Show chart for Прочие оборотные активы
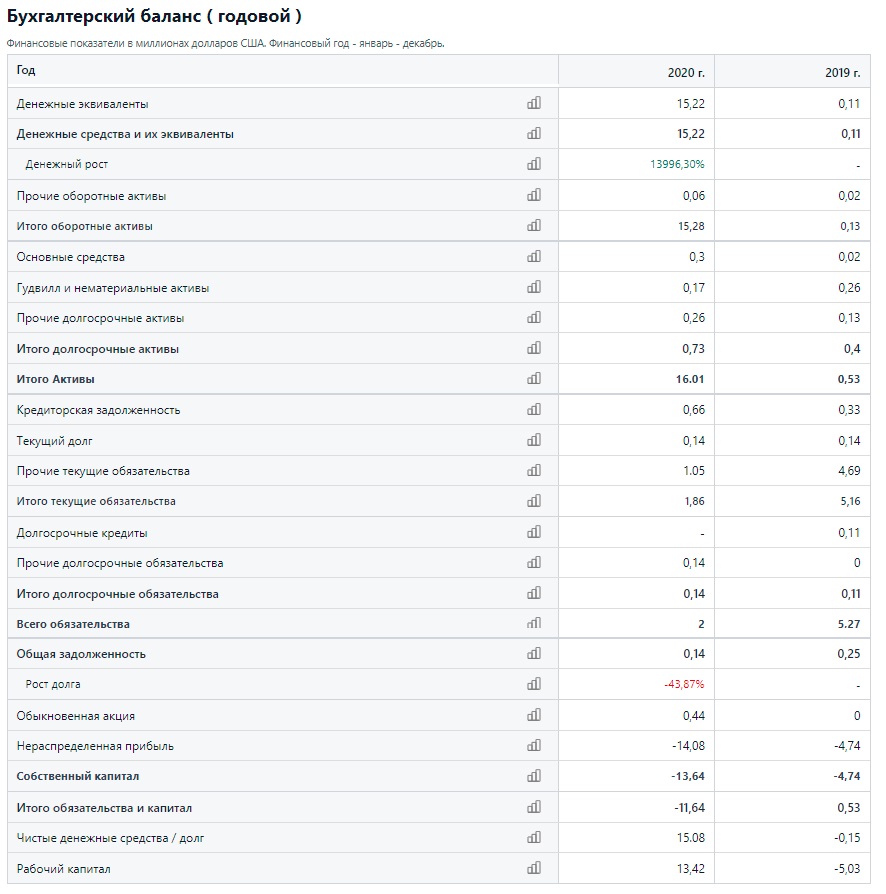The image size is (886, 894). point(534,195)
